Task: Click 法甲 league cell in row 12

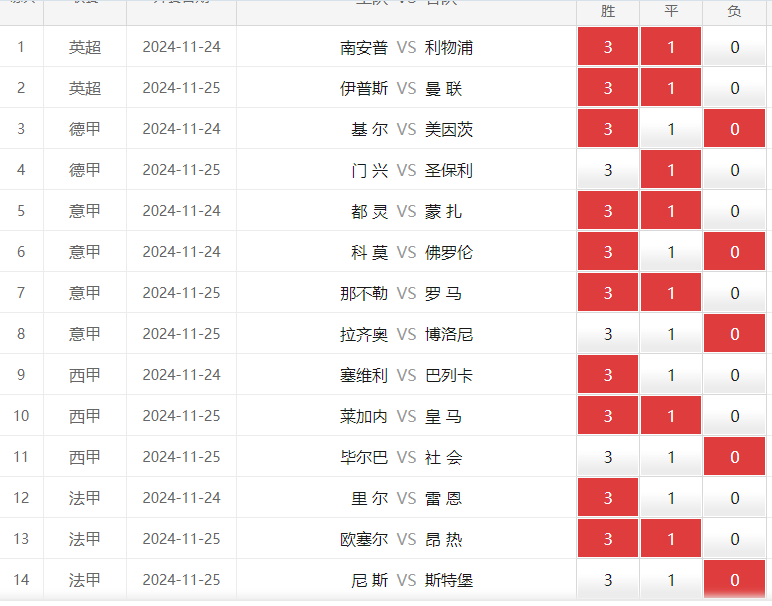Action: [85, 498]
